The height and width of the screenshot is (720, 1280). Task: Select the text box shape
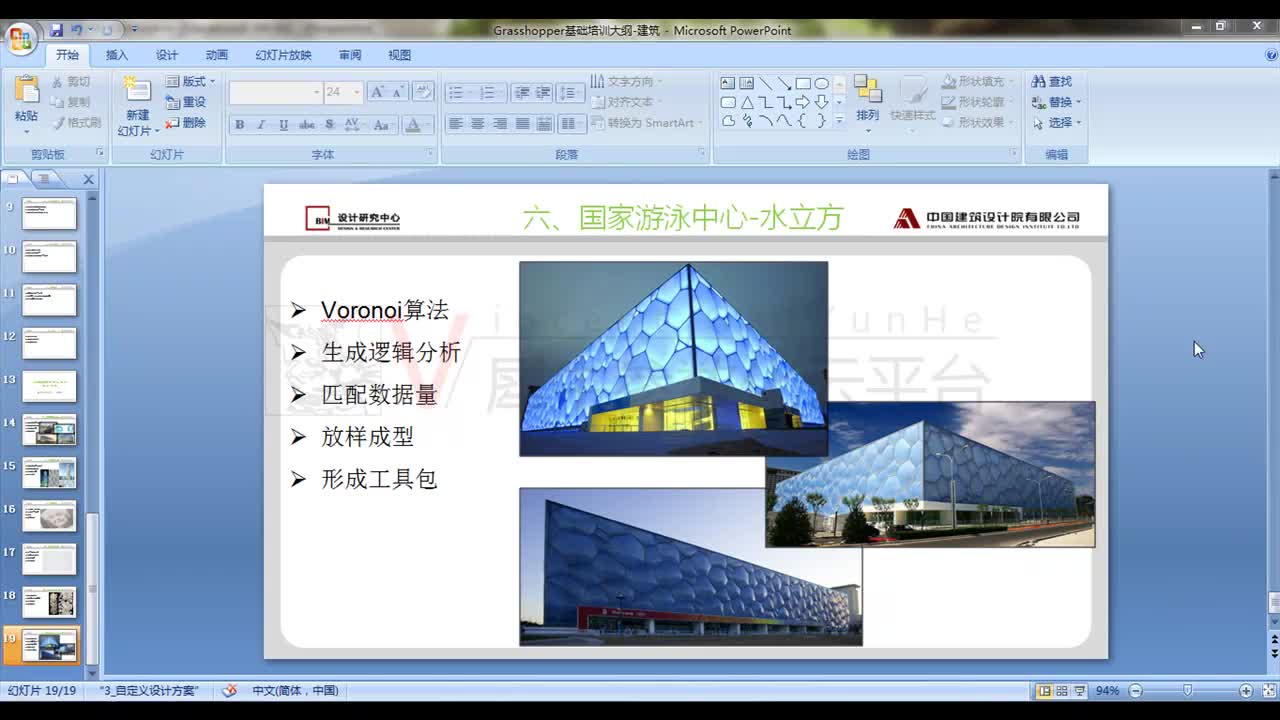click(x=728, y=83)
